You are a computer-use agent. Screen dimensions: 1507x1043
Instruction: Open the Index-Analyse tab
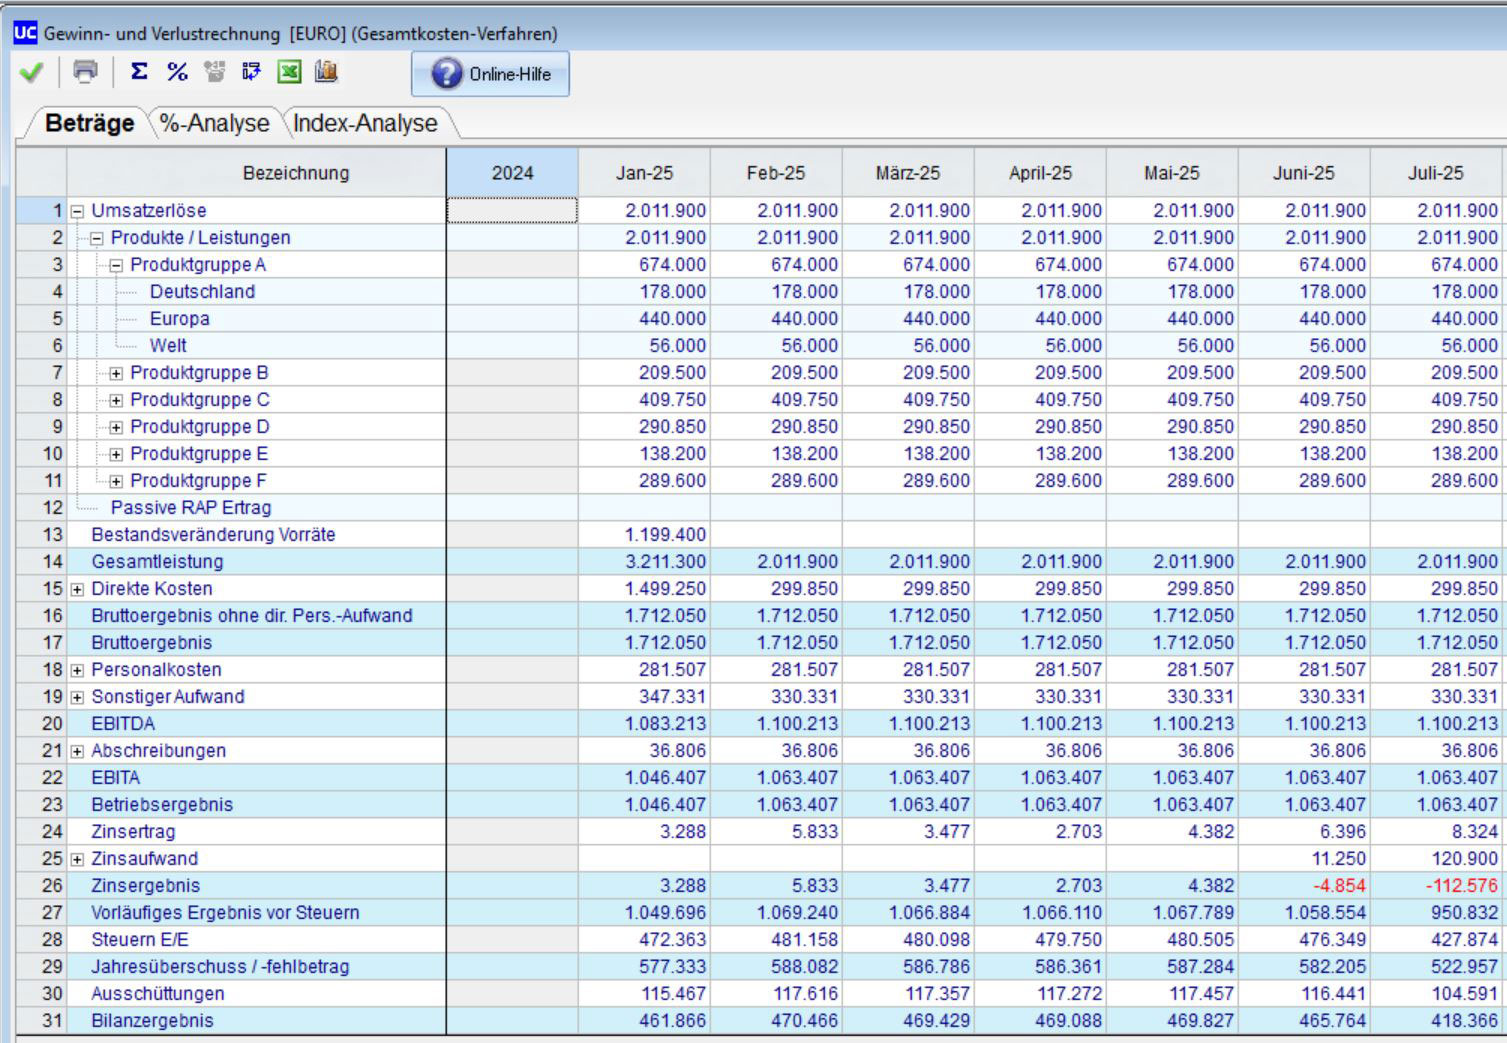click(365, 123)
